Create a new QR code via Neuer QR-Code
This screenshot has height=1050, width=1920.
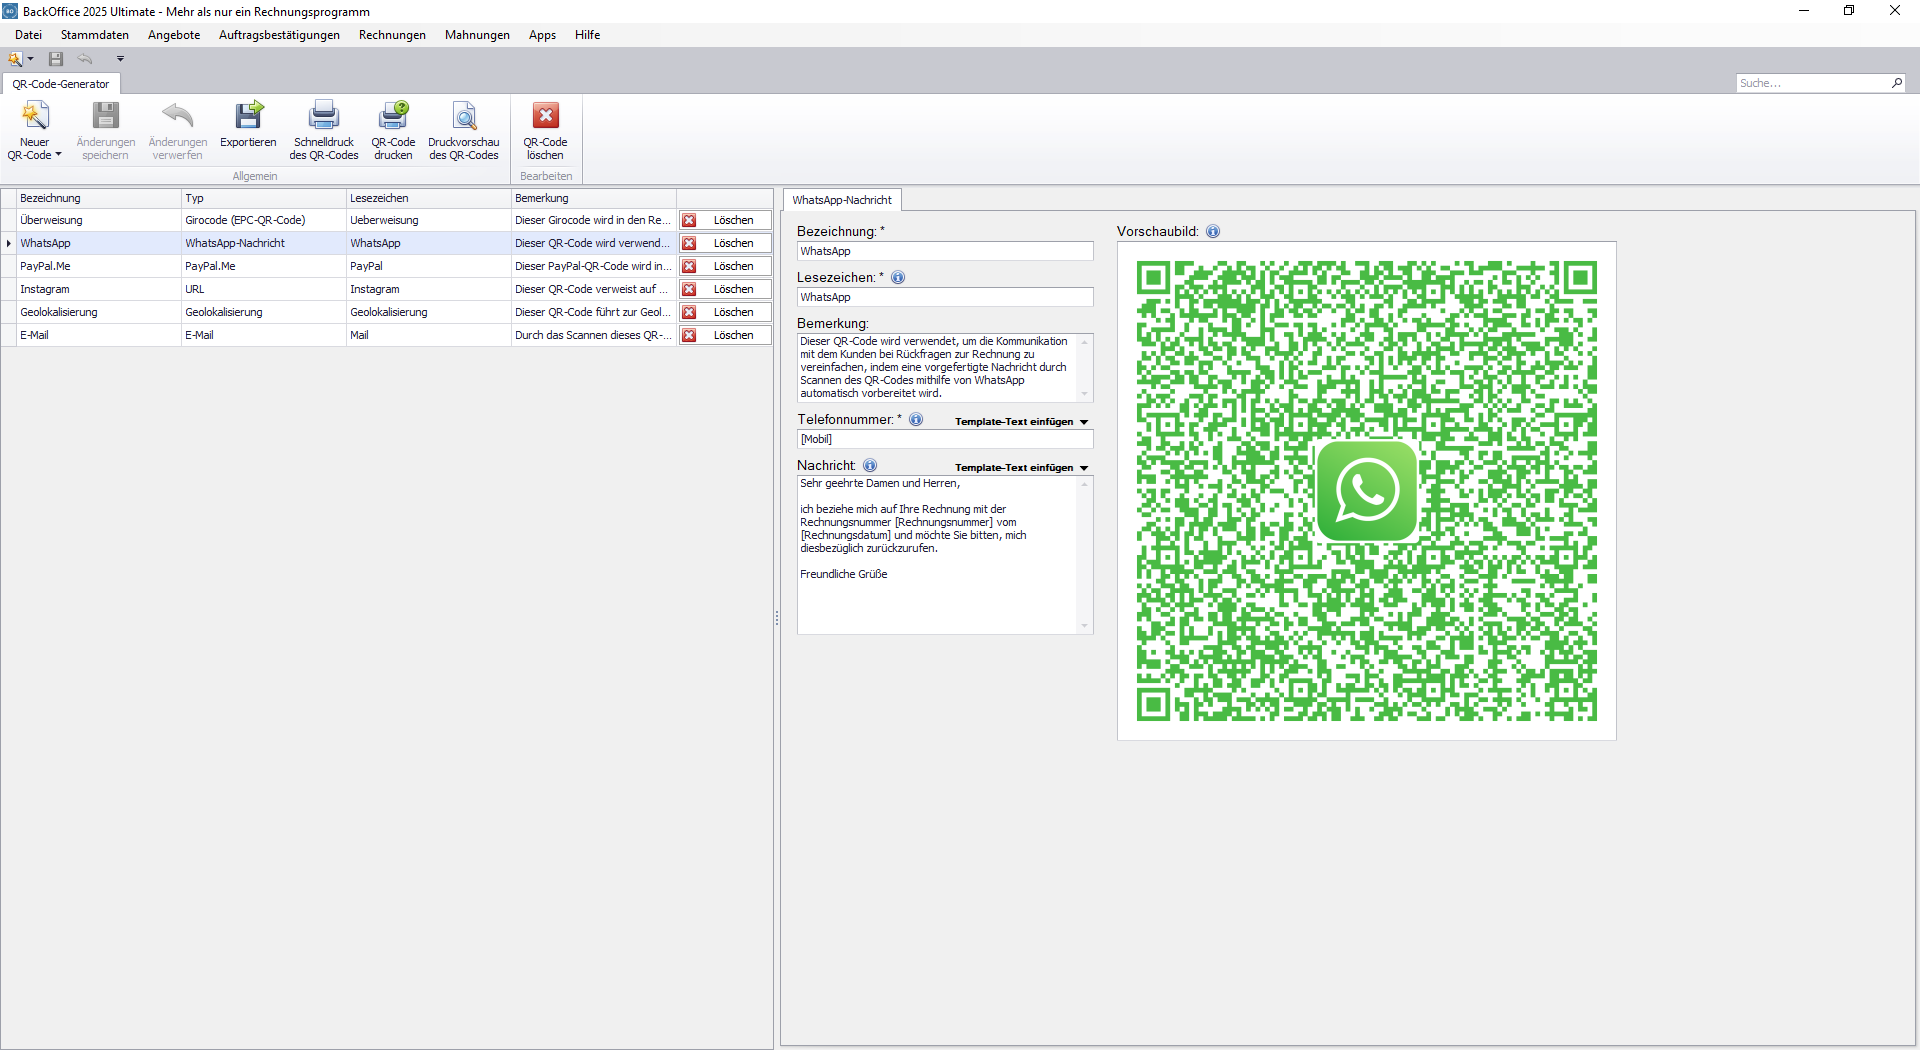point(35,130)
